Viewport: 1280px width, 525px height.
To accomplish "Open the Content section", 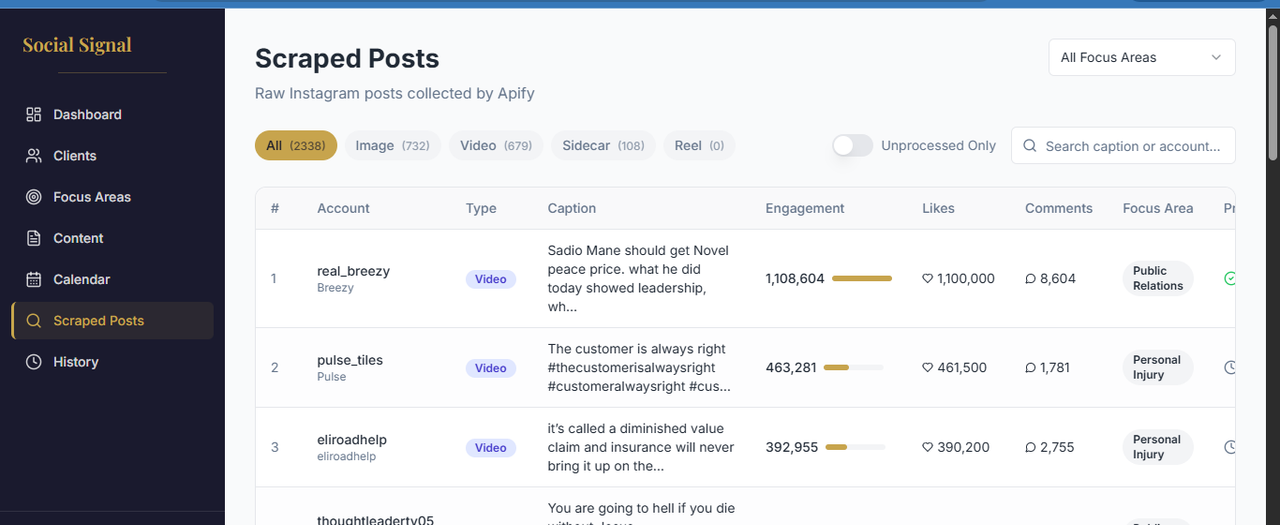I will pos(112,238).
